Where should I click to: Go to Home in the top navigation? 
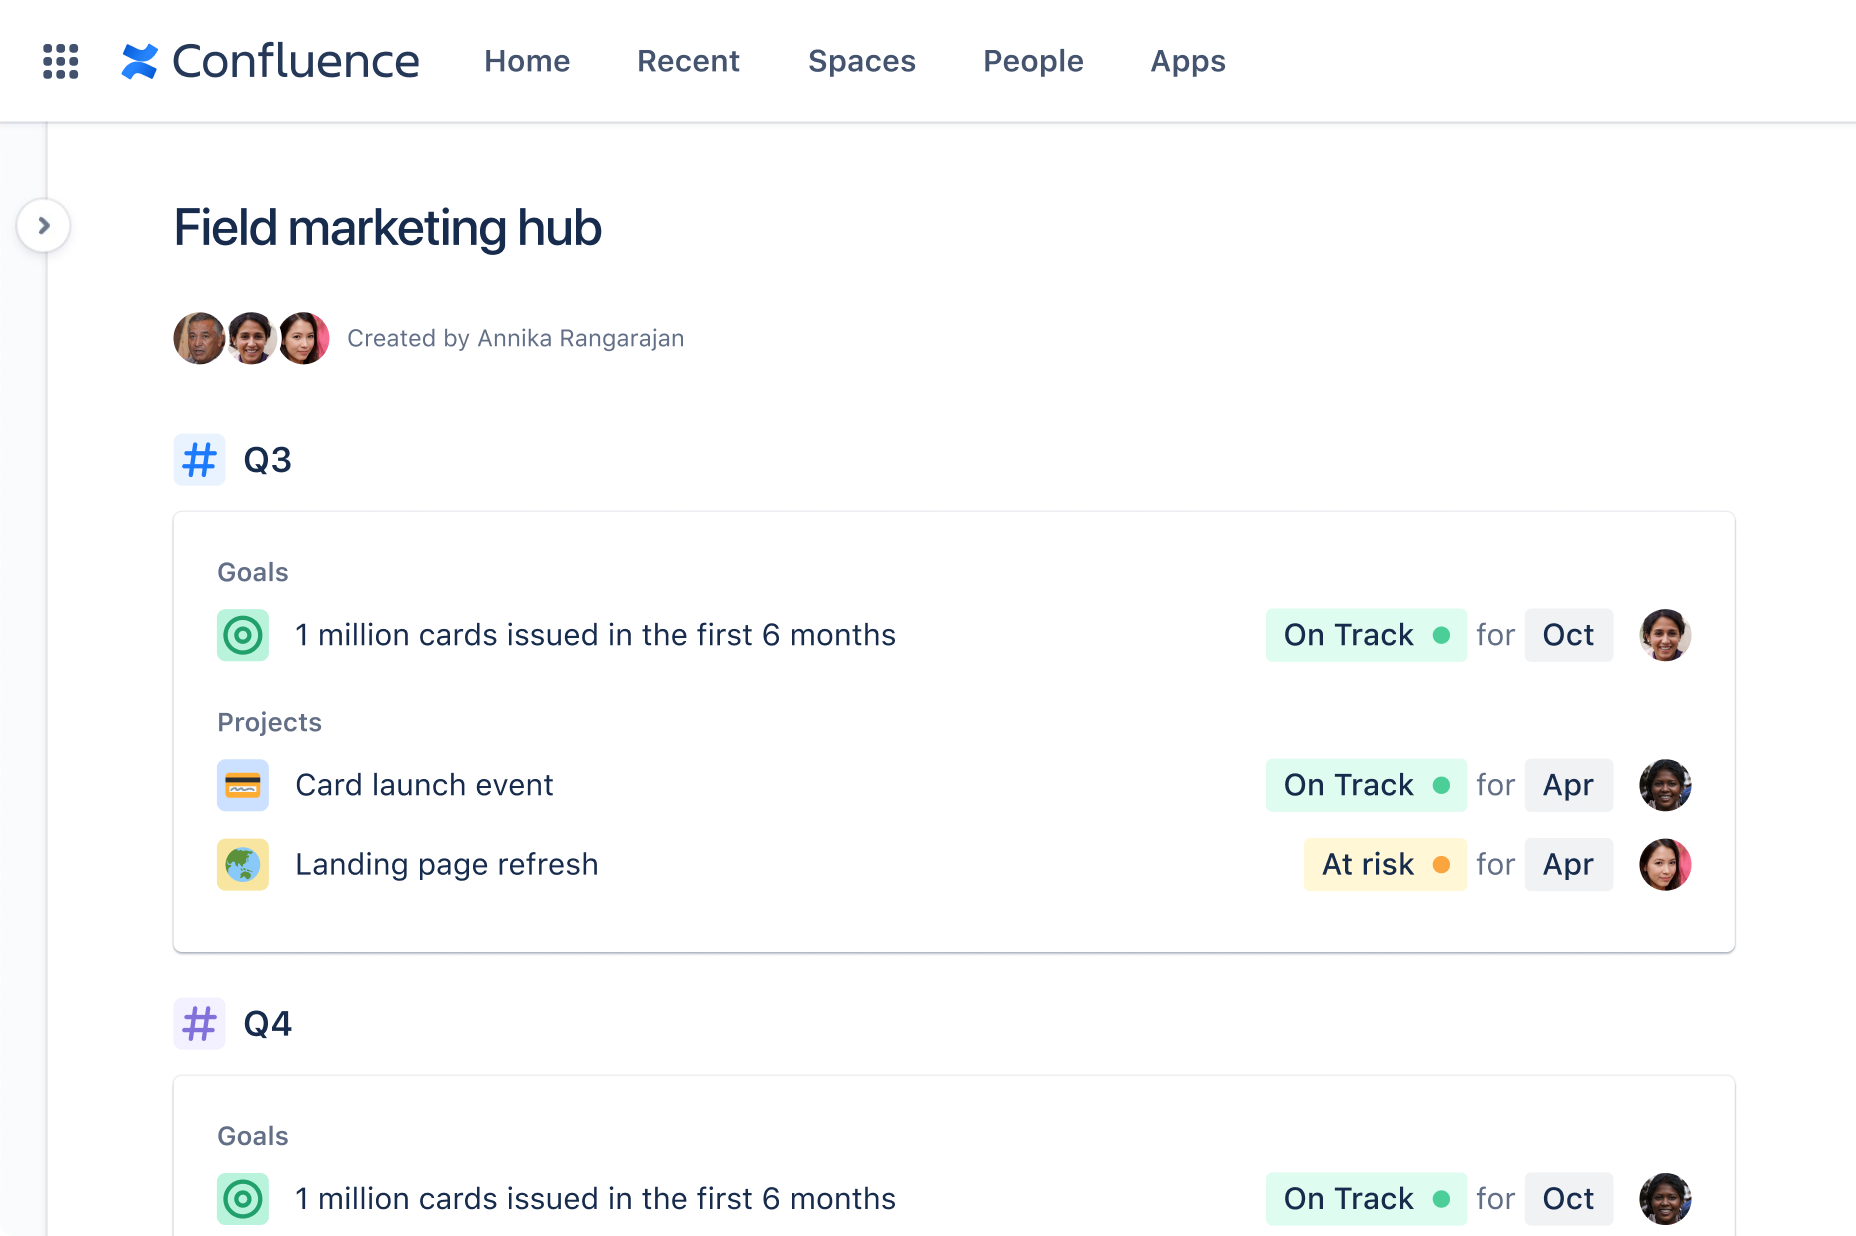tap(527, 61)
